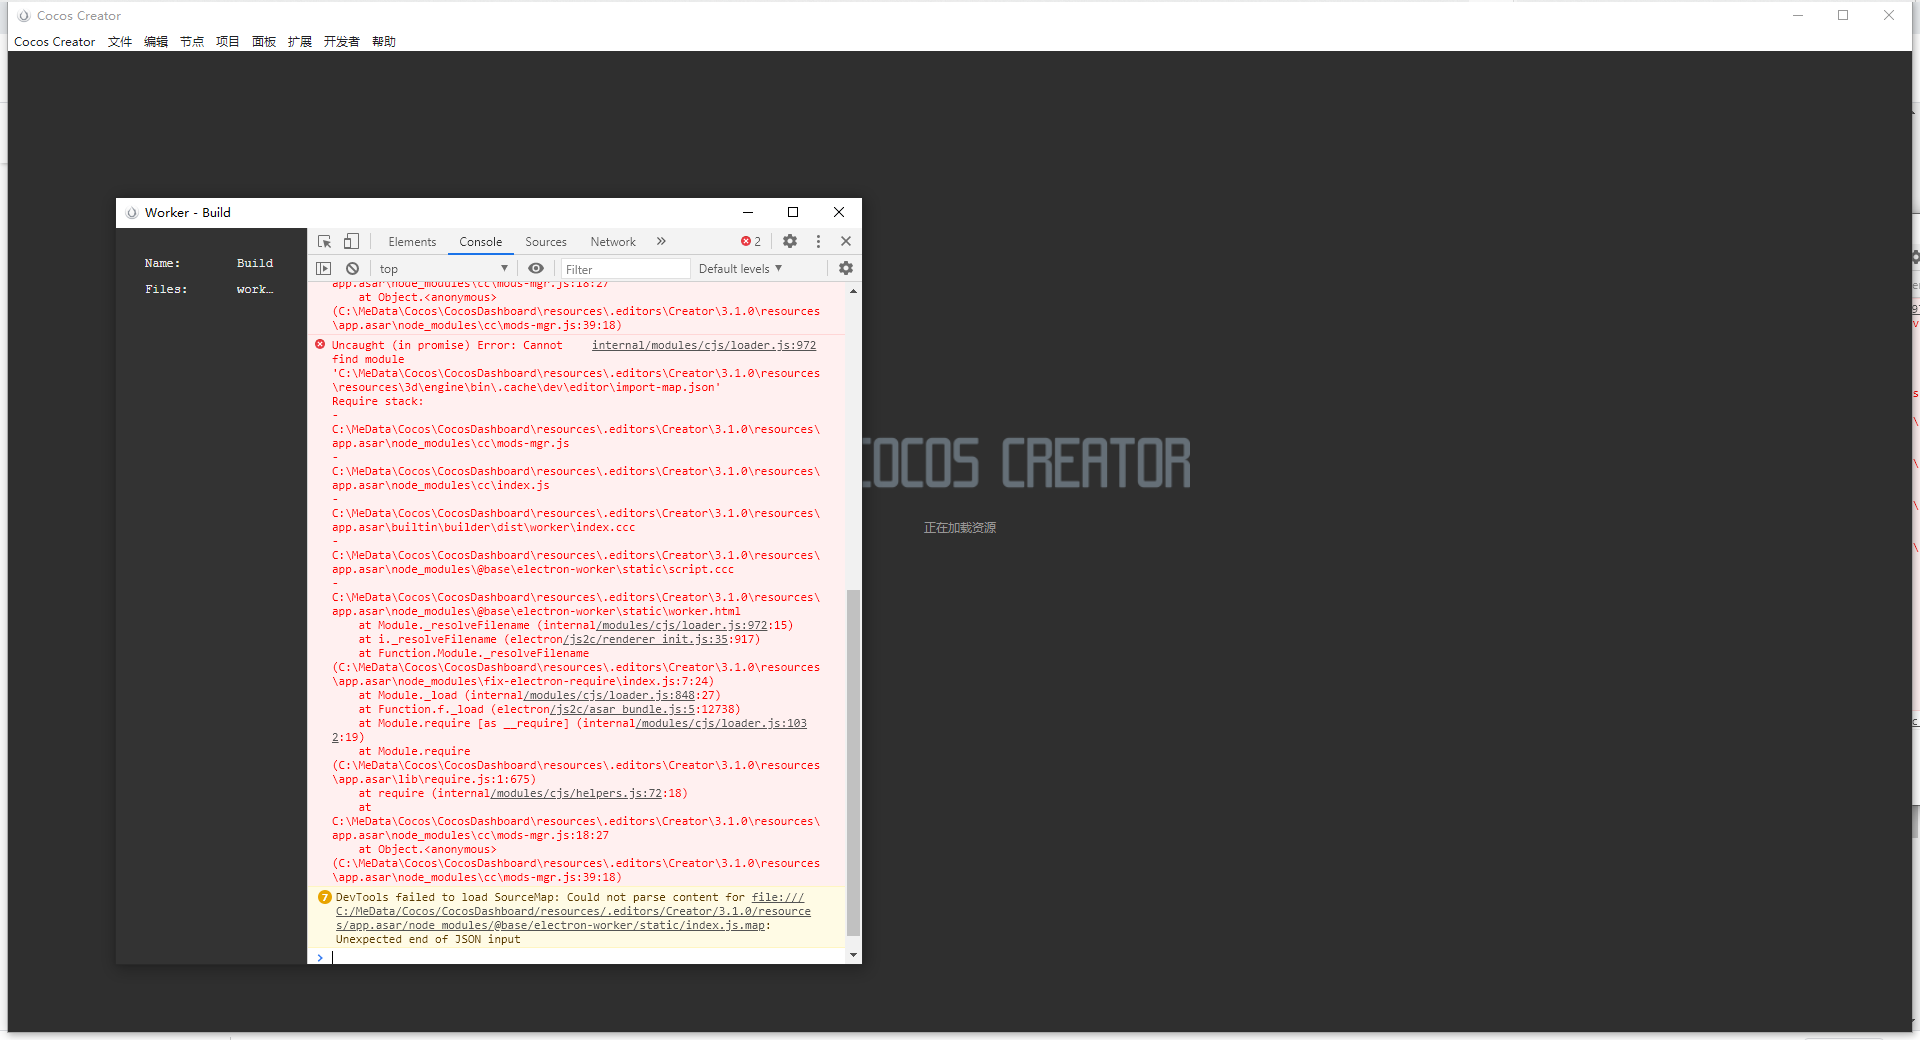
Task: Close the Worker - Build window
Action: point(839,212)
